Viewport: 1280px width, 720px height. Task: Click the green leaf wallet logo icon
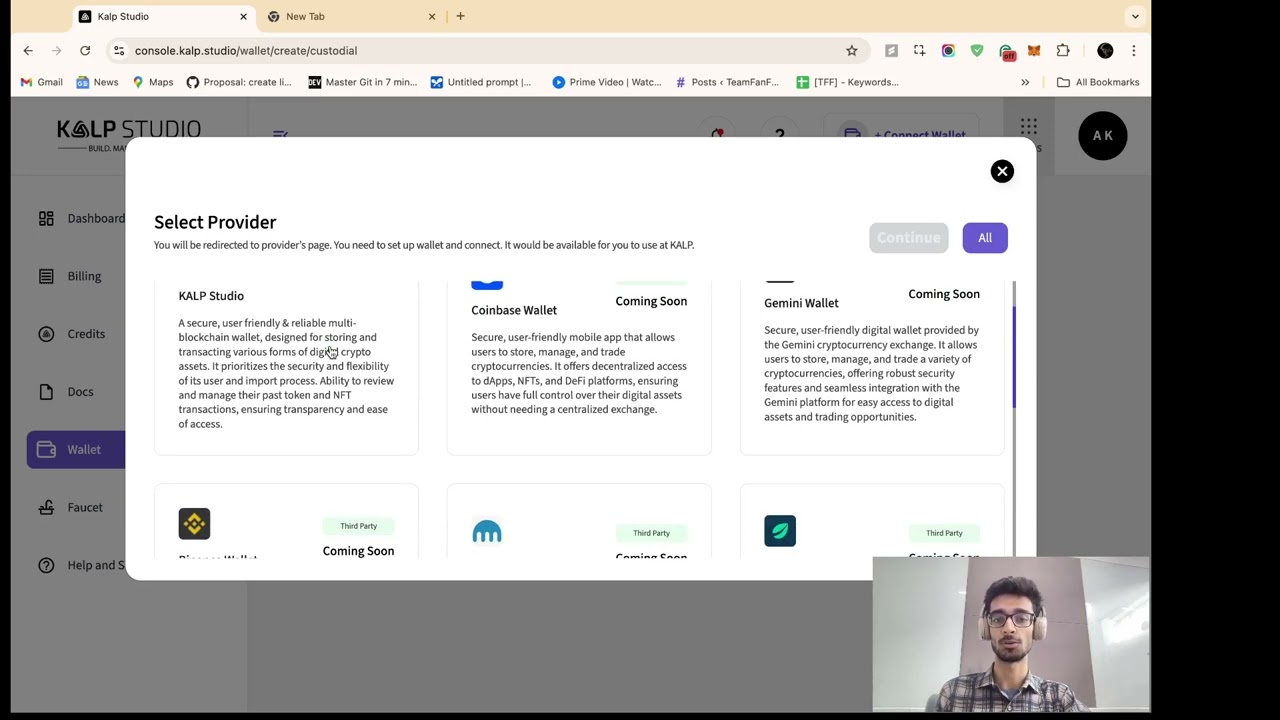pos(780,531)
